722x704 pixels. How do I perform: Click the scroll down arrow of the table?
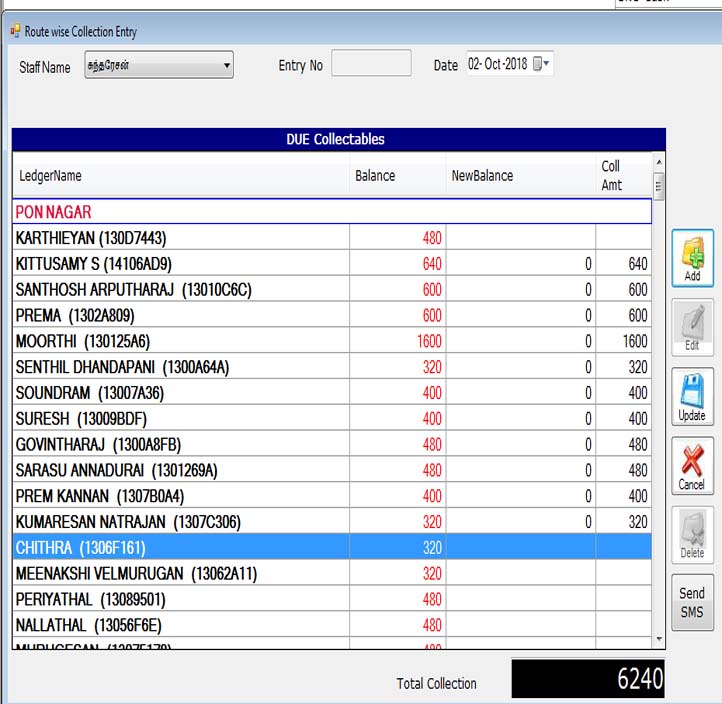659,639
